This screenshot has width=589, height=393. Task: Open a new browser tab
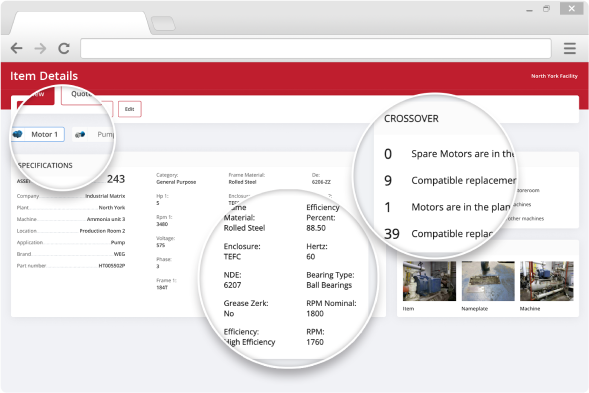pos(163,24)
